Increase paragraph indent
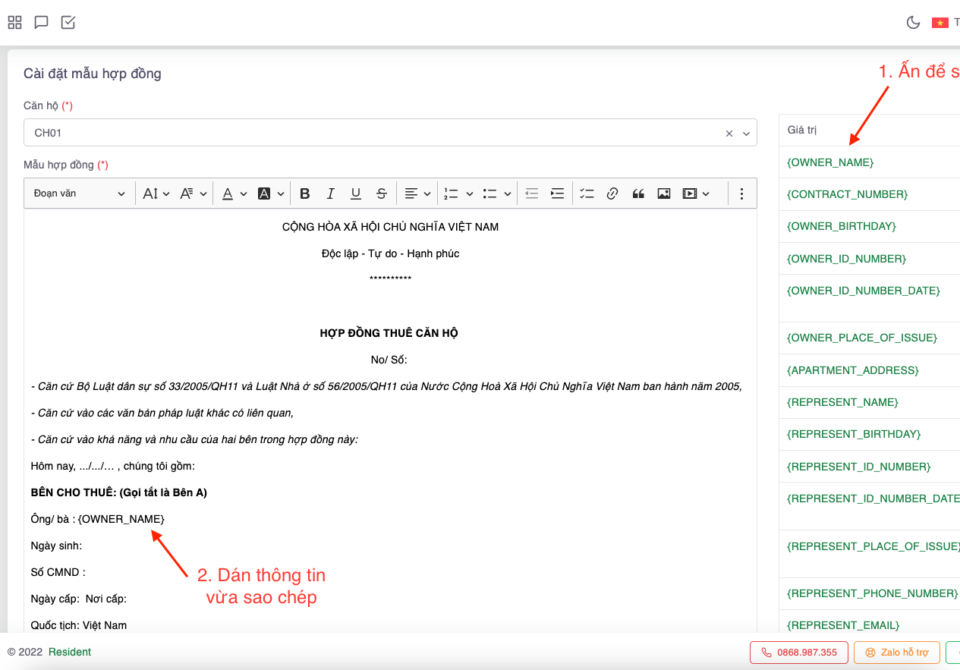The image size is (960, 670). pyautogui.click(x=558, y=194)
